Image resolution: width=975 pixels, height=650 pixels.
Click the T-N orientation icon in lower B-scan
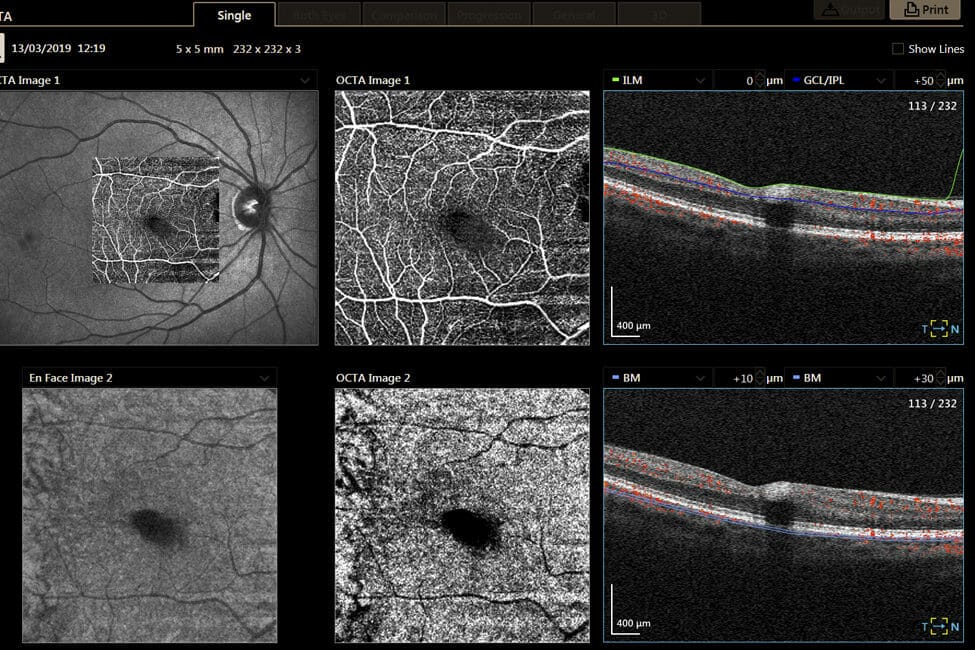[x=939, y=626]
